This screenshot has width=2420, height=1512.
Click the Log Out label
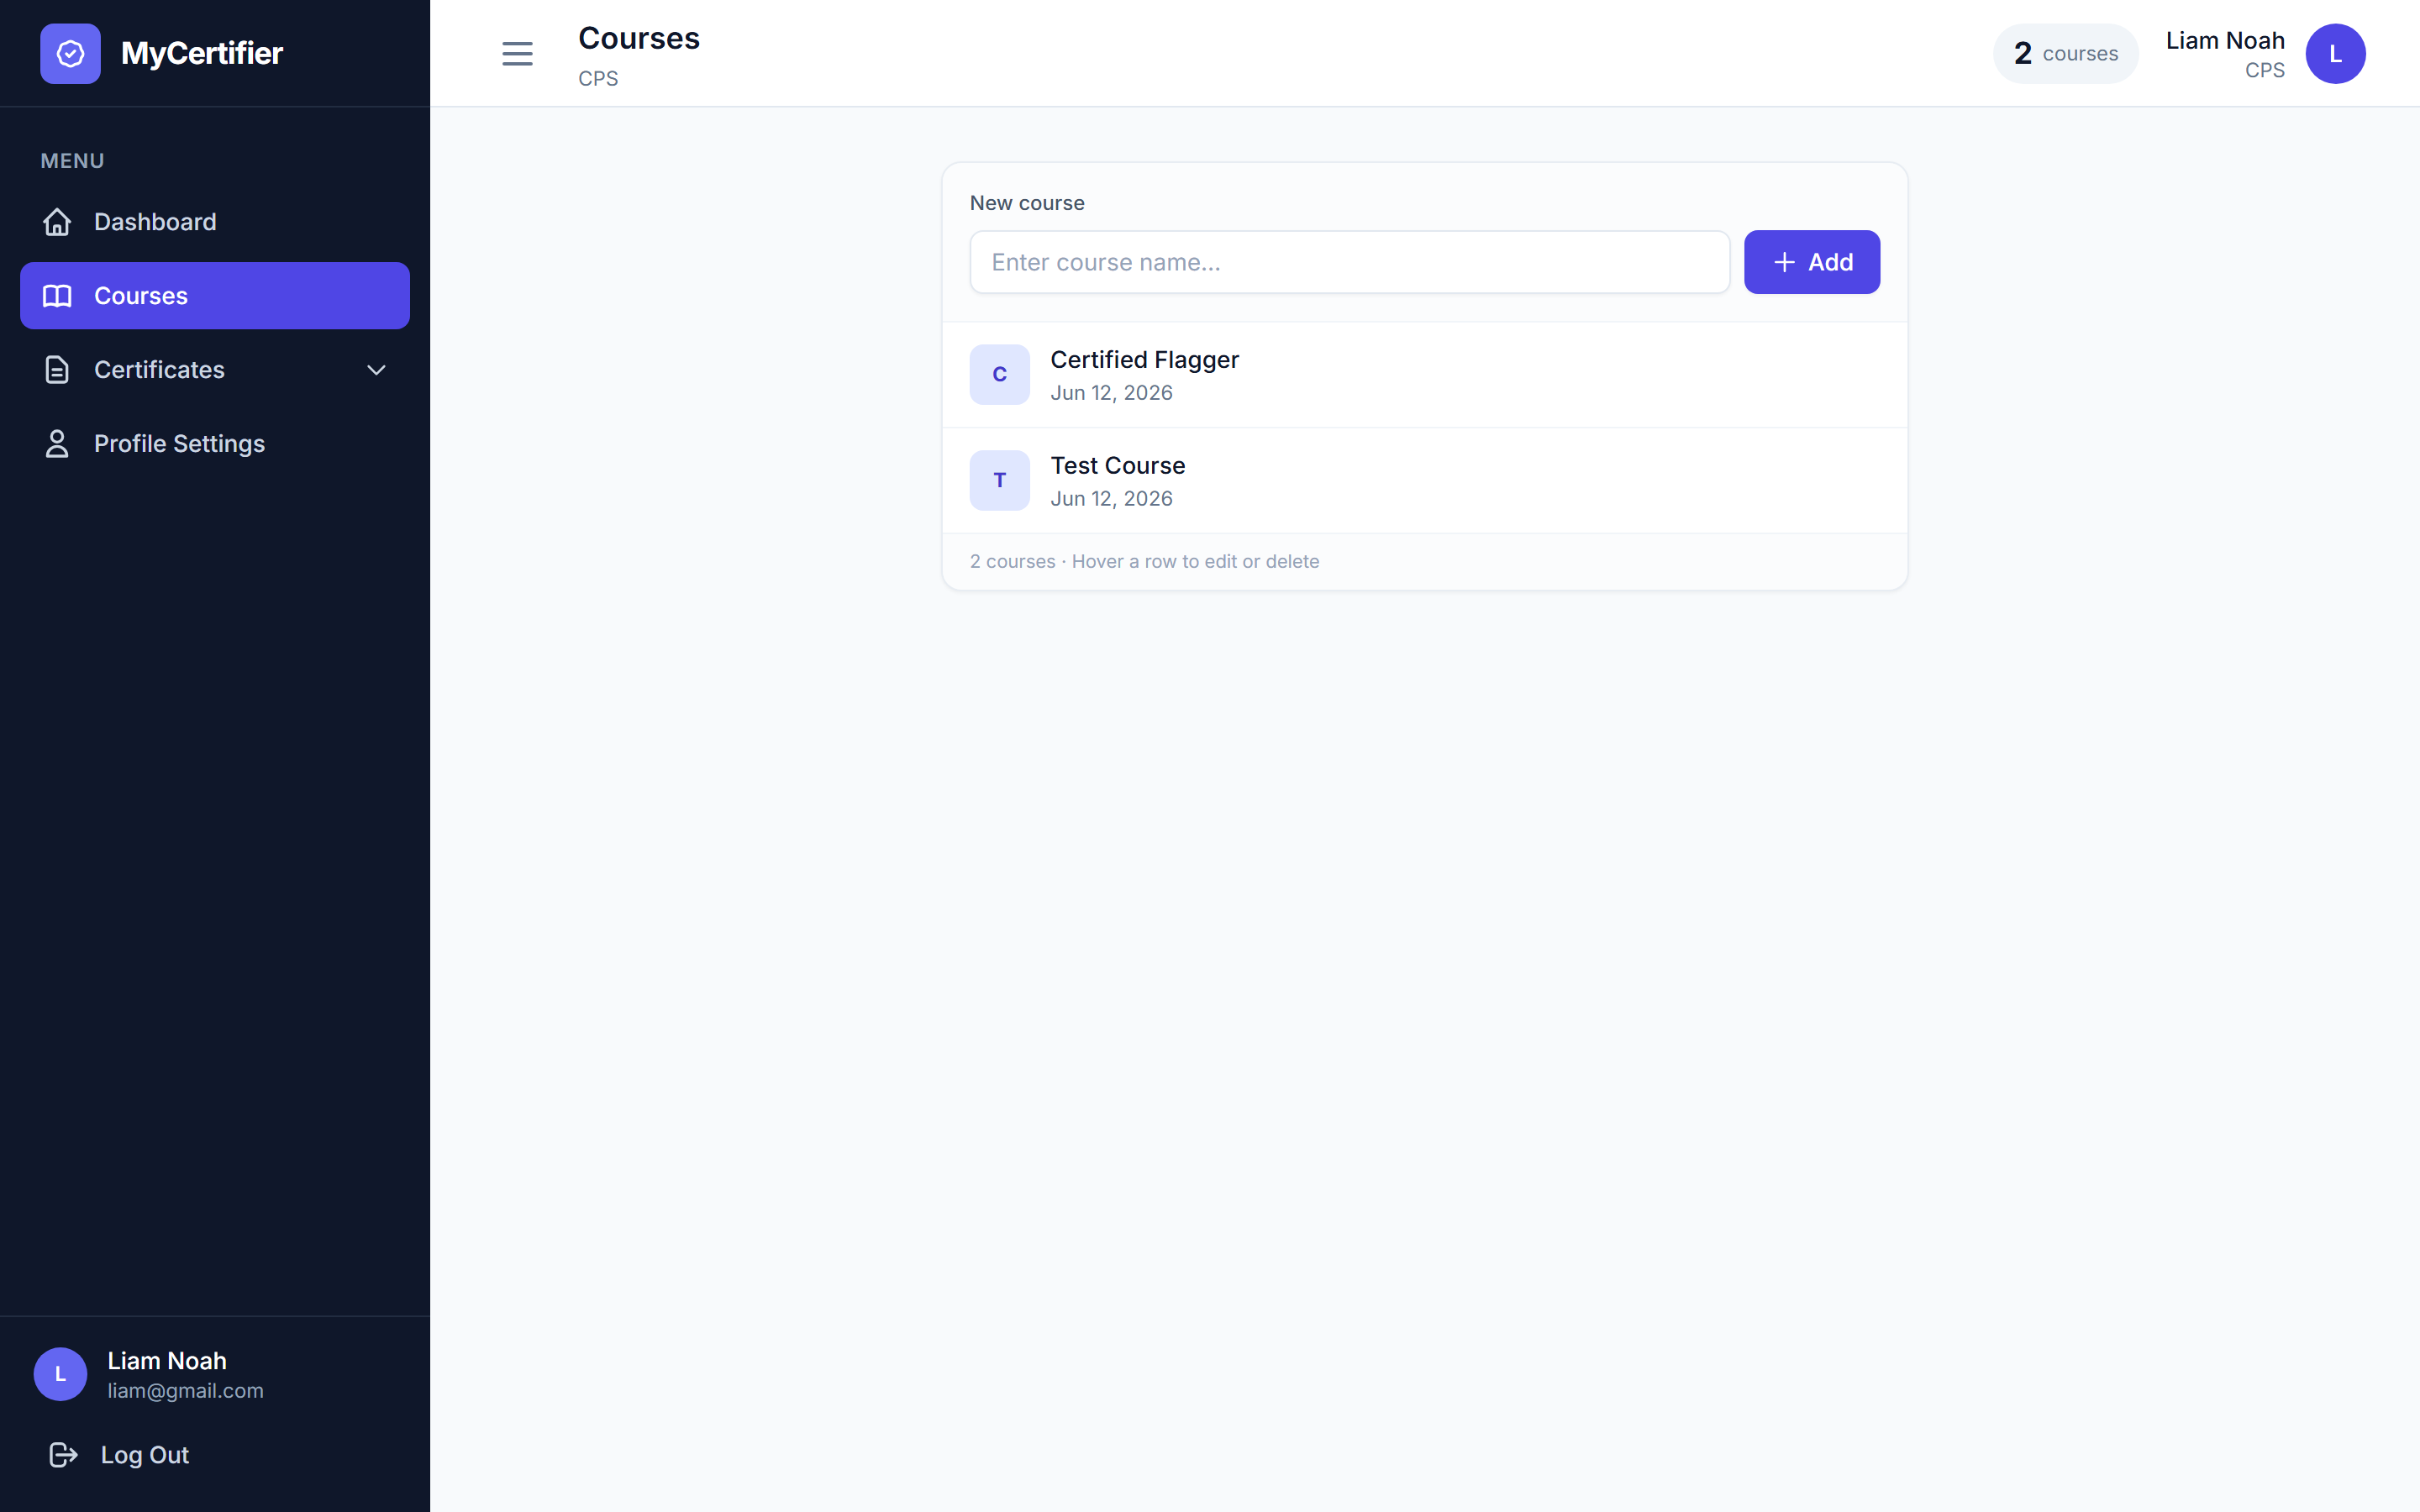[145, 1455]
